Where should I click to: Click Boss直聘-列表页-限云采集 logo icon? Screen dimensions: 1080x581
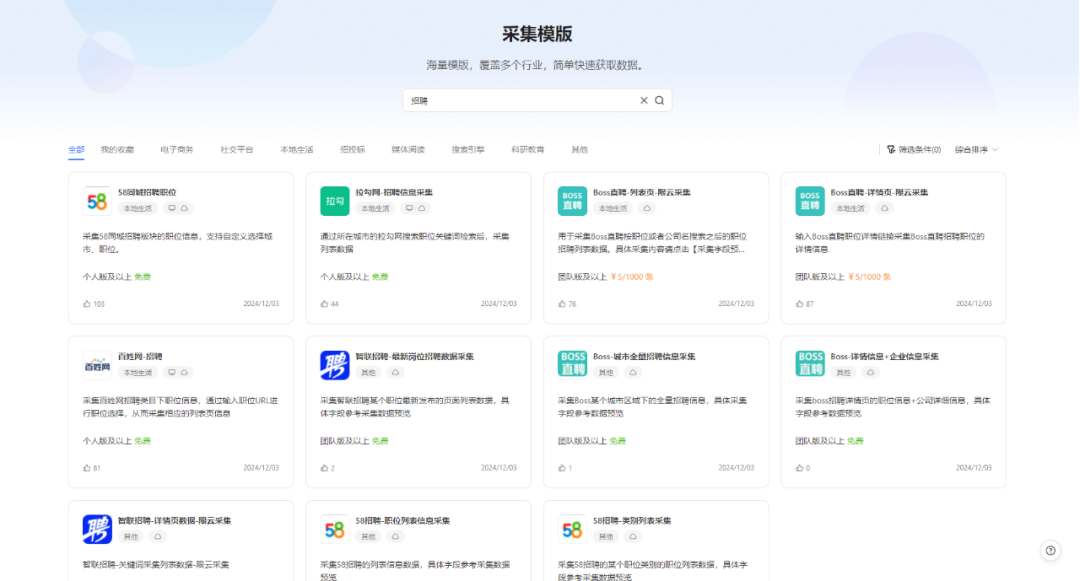click(572, 200)
